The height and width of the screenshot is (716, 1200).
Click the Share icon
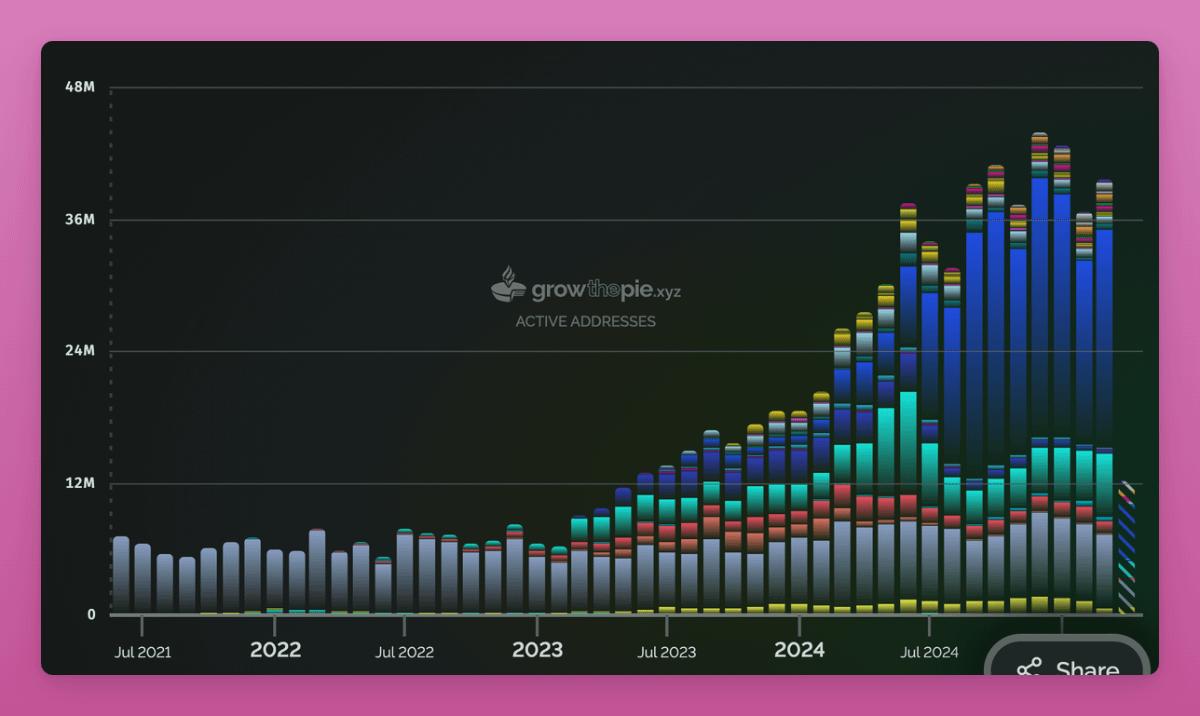(x=1029, y=668)
